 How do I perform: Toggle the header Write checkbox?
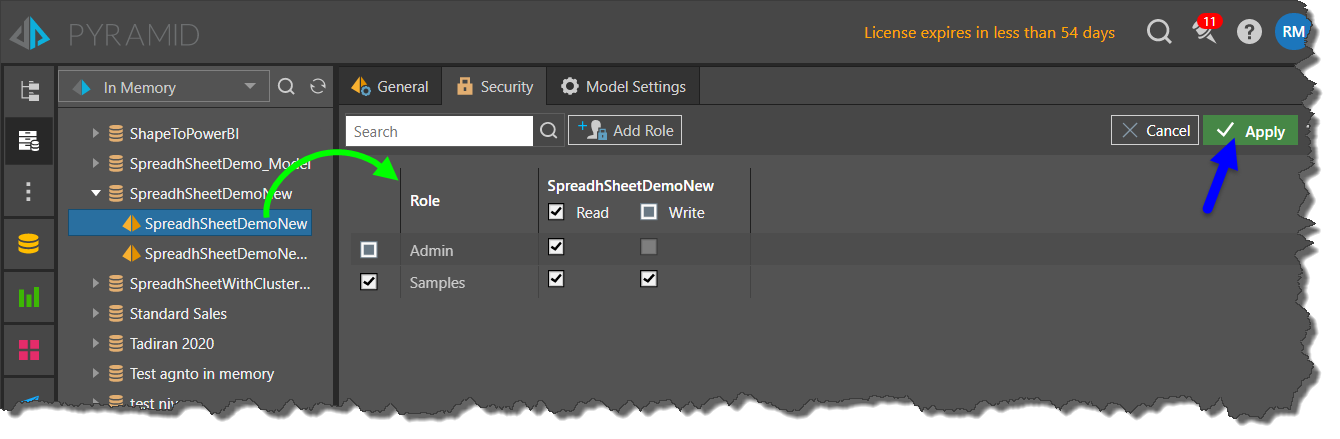pos(649,212)
